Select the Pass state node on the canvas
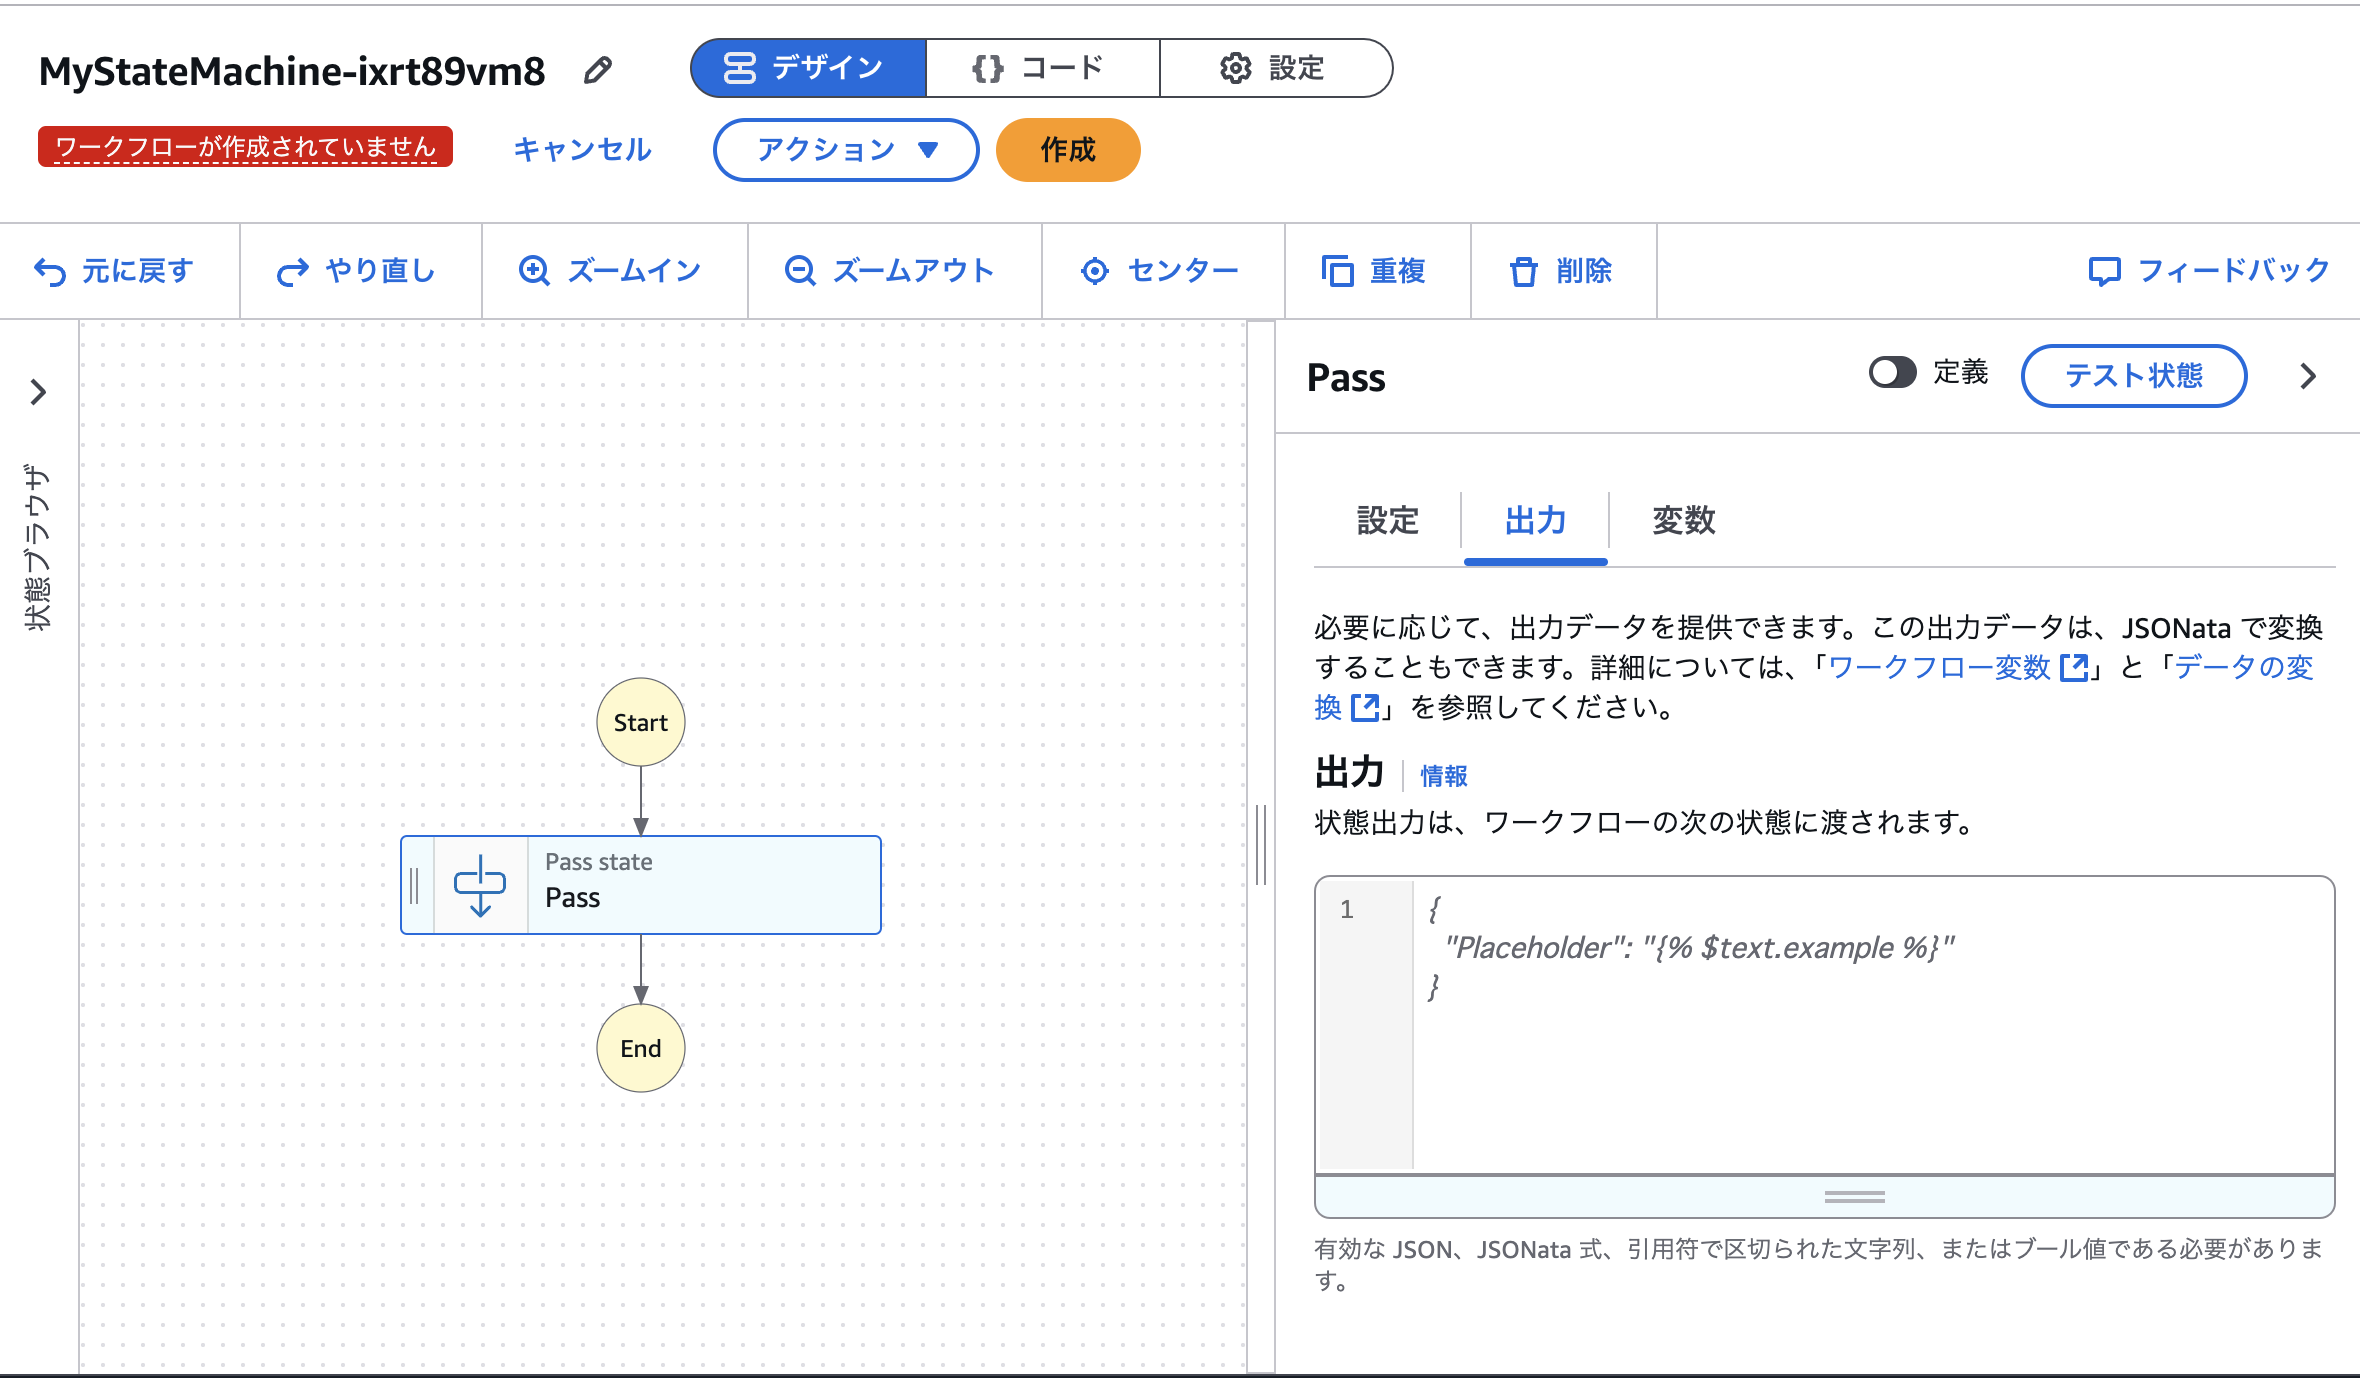Screen dimensions: 2360x1378 coord(641,885)
